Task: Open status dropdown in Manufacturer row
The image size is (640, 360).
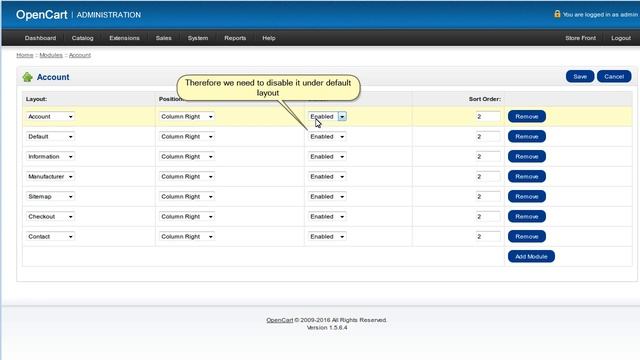Action: 327,176
